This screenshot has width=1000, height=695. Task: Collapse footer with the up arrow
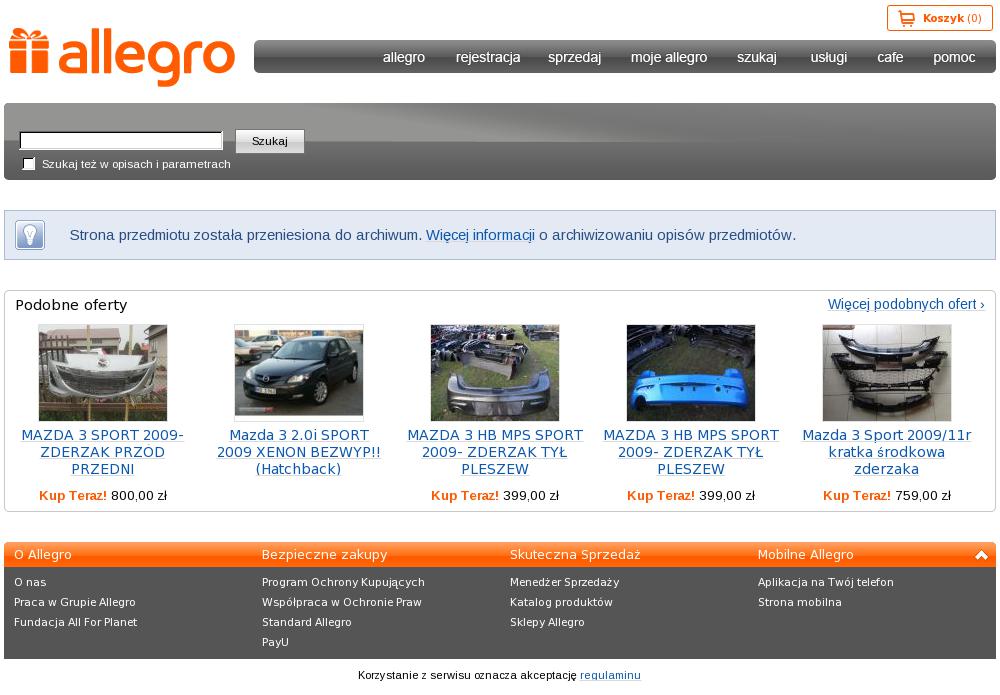click(x=982, y=555)
